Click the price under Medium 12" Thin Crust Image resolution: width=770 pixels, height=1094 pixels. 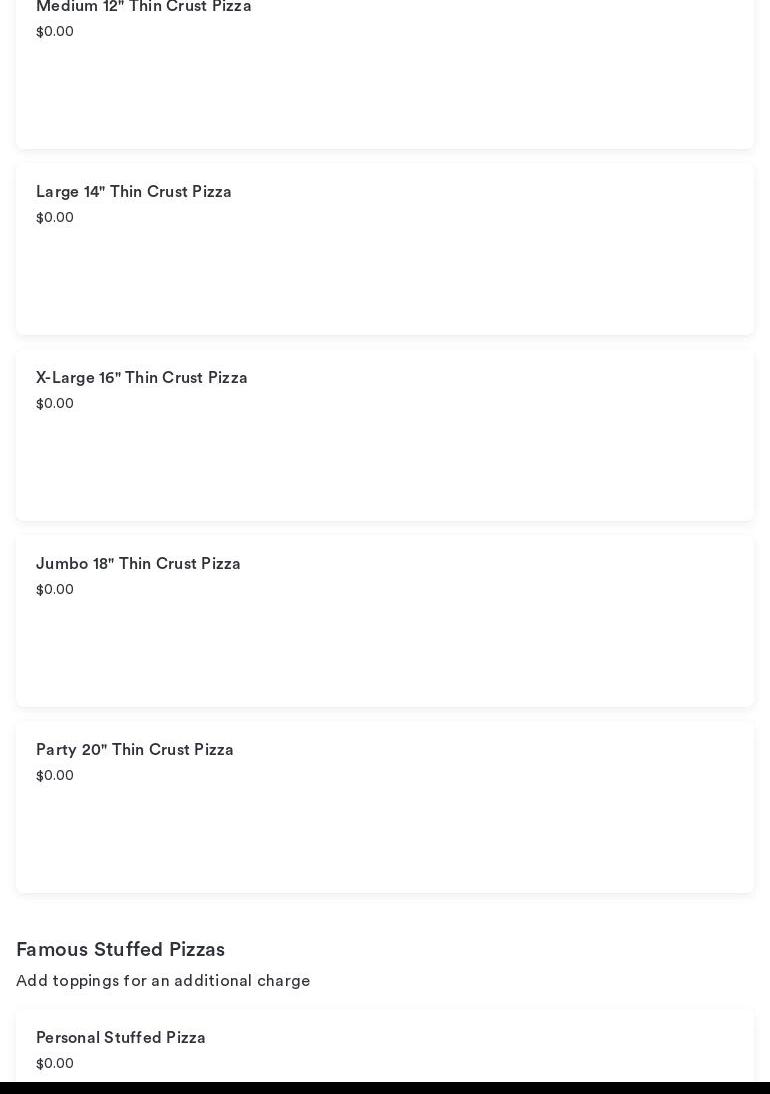tap(55, 32)
